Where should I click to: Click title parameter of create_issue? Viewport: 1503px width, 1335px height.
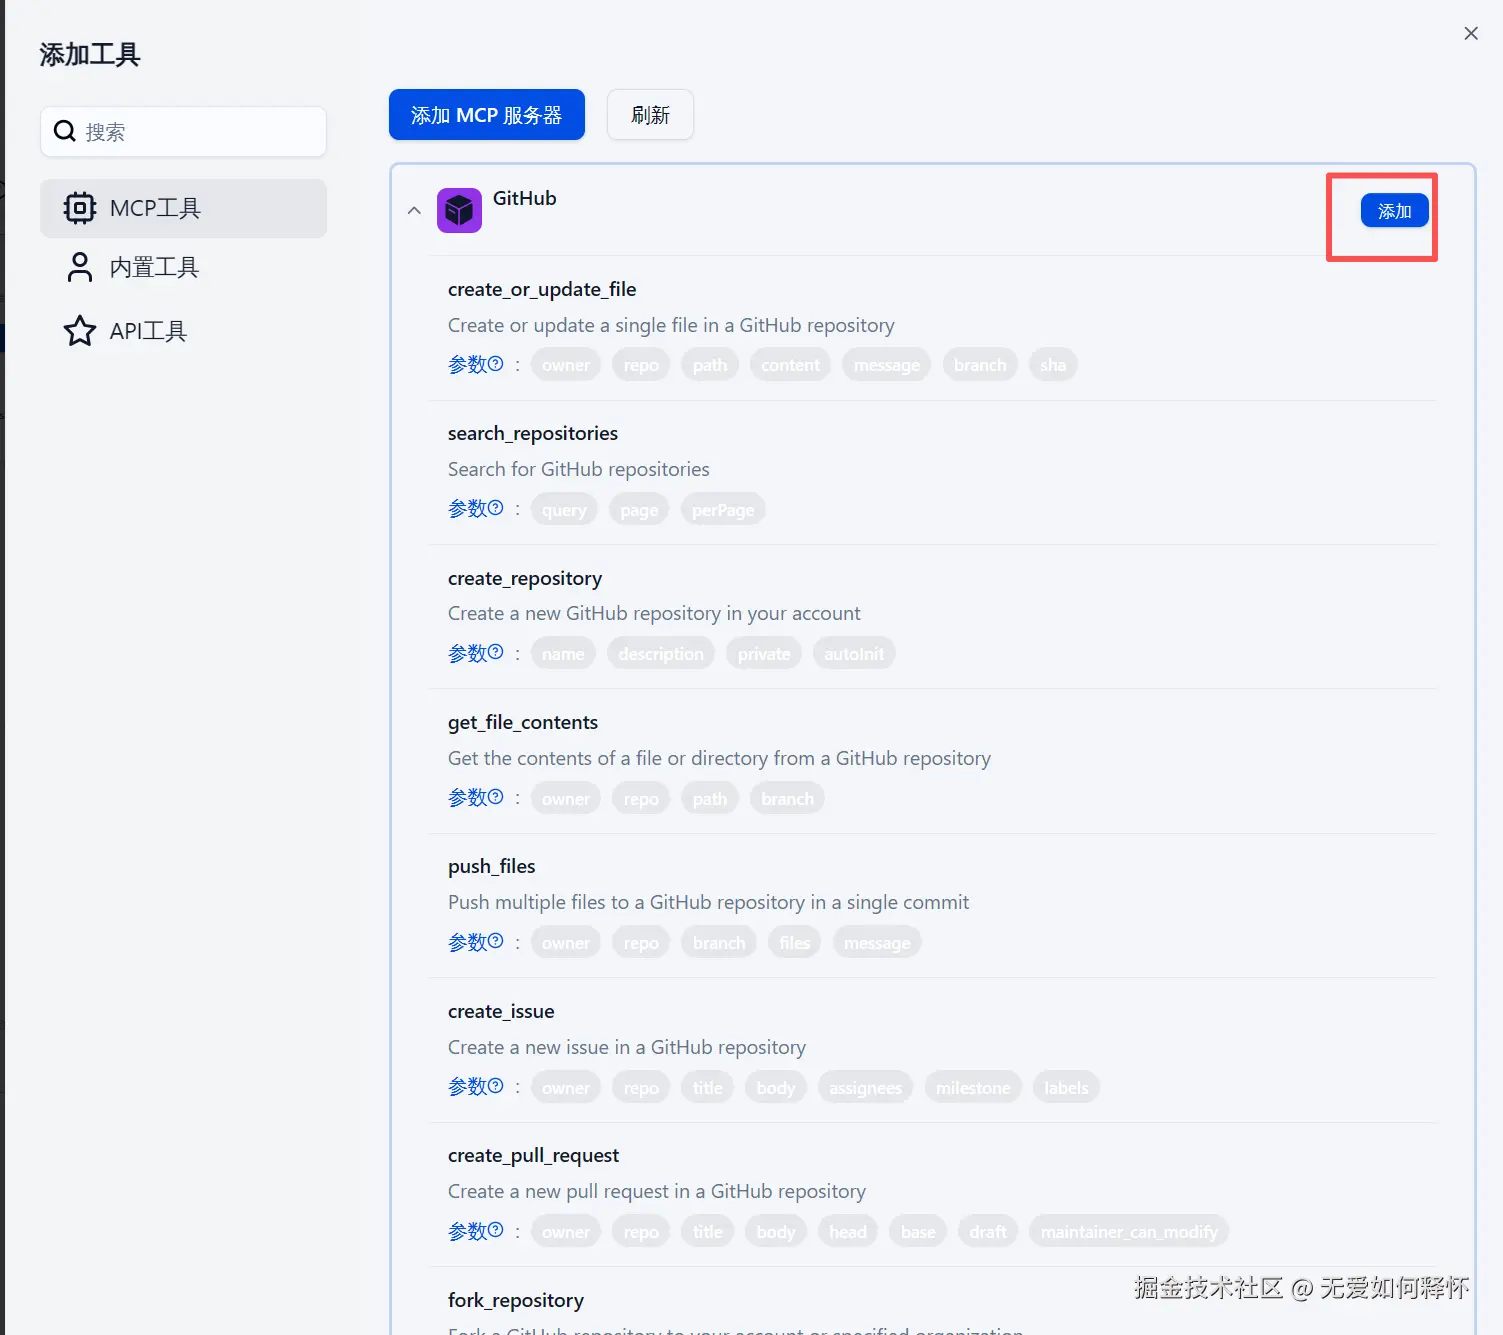click(x=708, y=1088)
